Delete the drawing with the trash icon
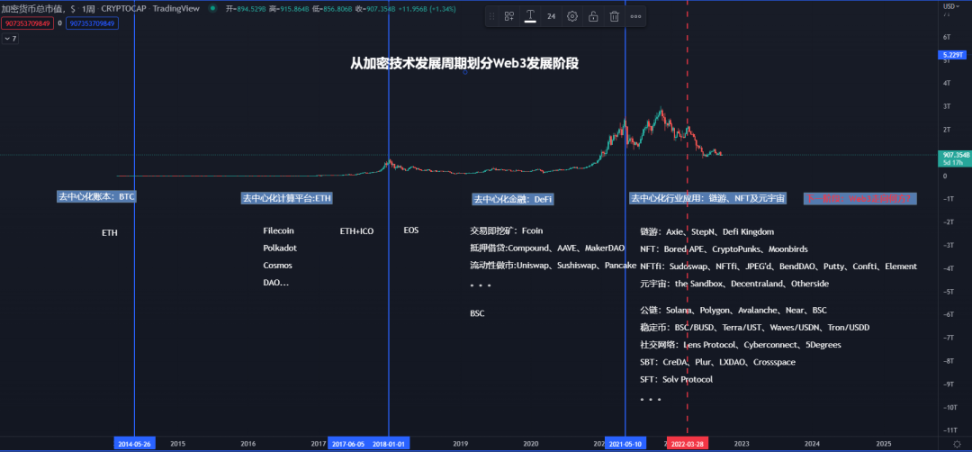The image size is (972, 452). [x=614, y=16]
